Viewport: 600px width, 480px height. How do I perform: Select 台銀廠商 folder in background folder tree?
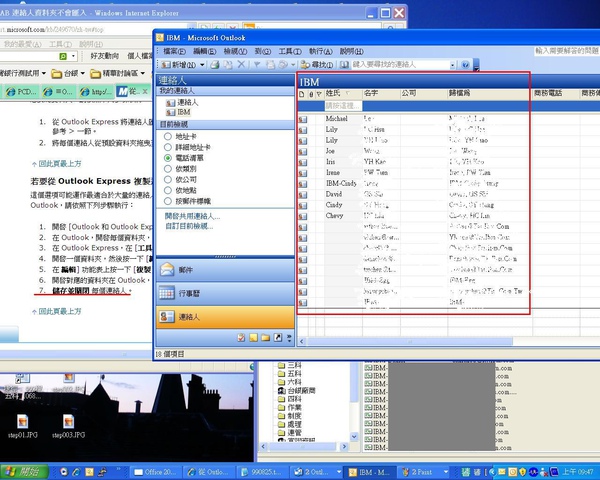pos(297,390)
